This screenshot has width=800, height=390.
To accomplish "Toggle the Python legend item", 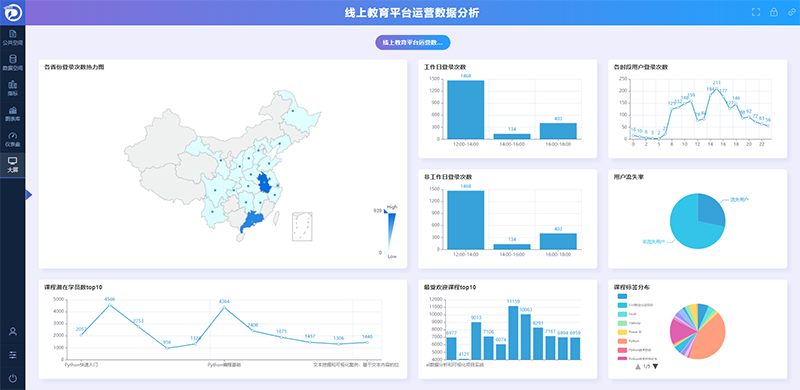I will point(628,340).
